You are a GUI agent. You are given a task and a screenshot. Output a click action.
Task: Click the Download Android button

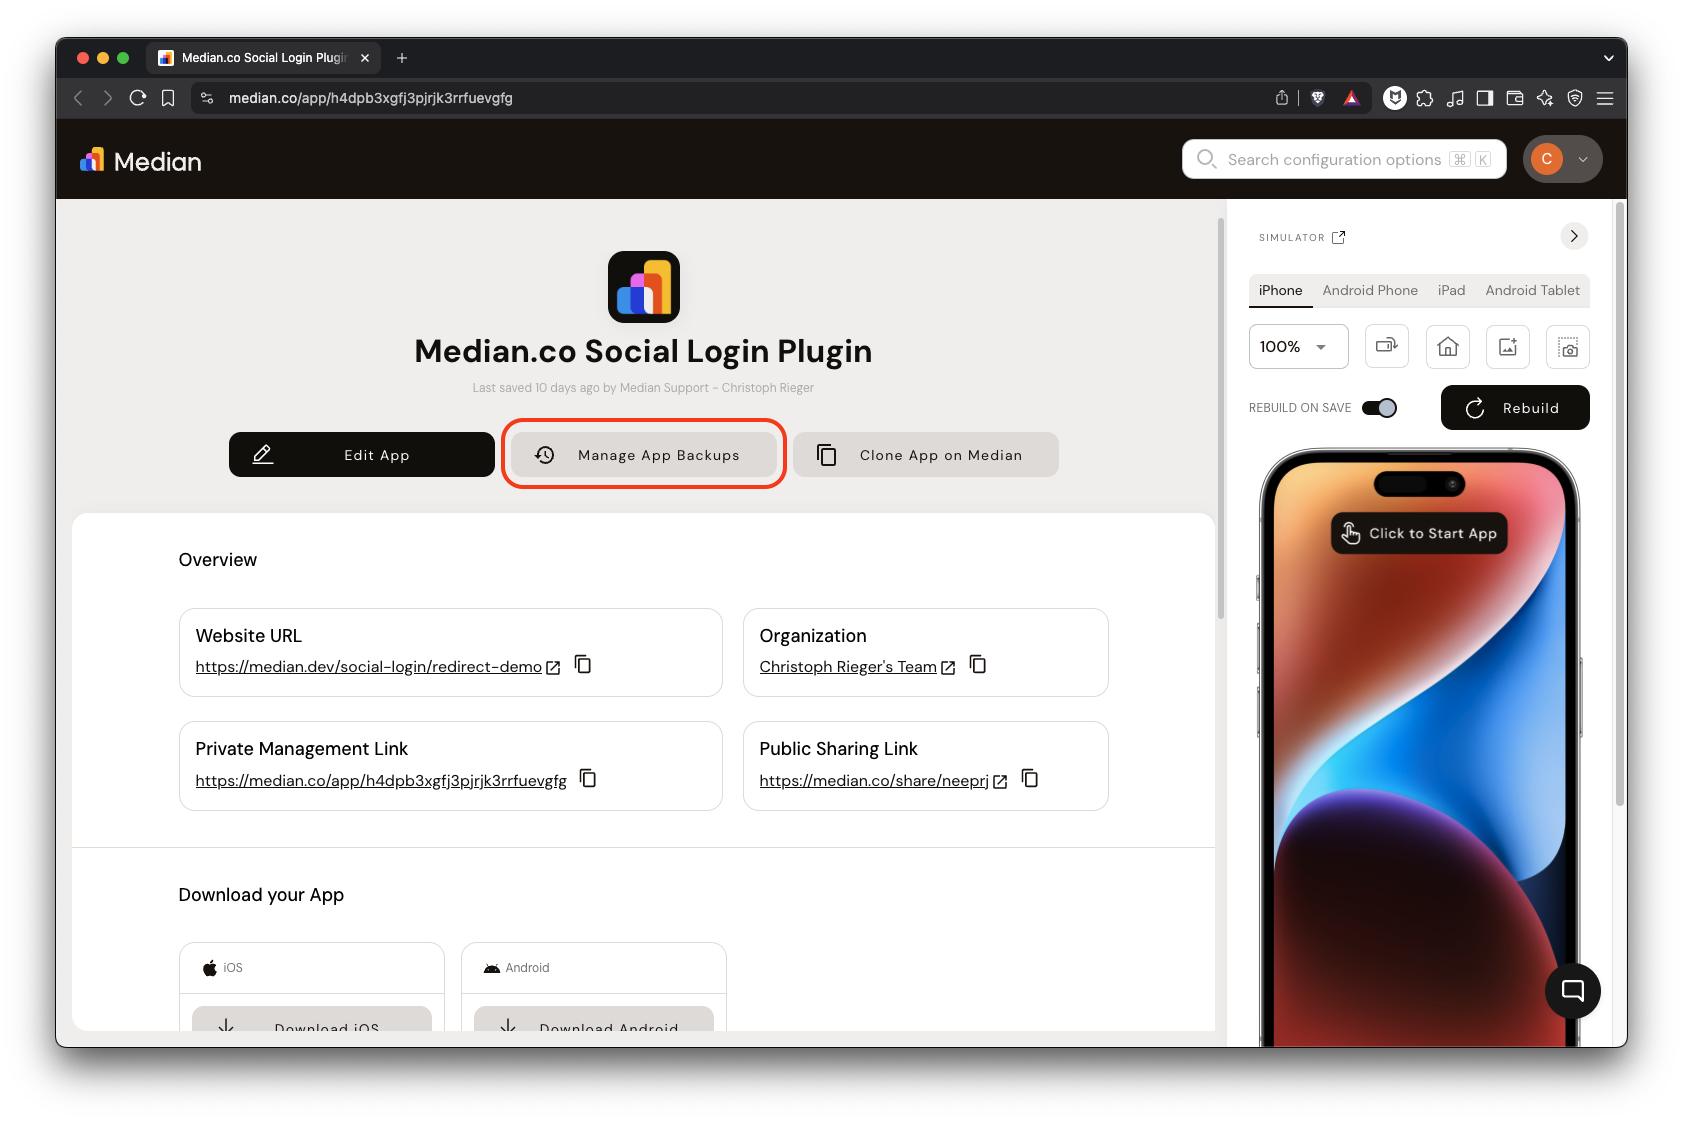click(x=594, y=1019)
